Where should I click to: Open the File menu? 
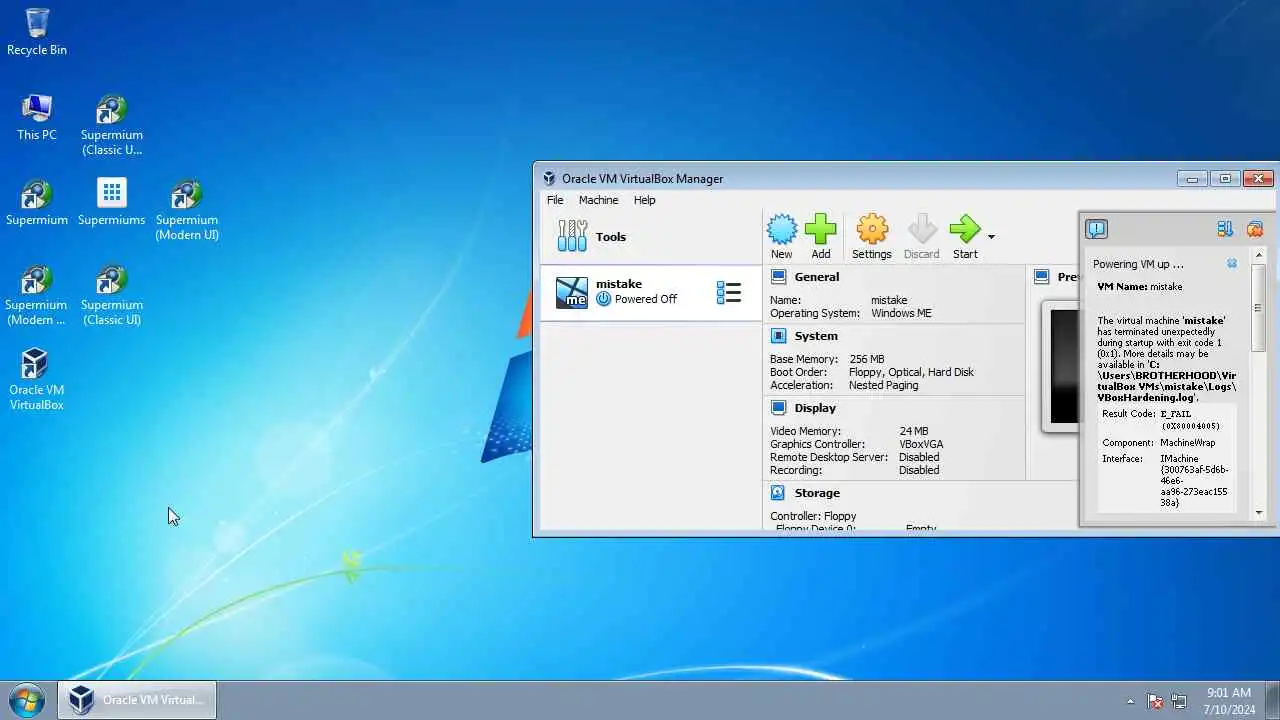[x=555, y=200]
